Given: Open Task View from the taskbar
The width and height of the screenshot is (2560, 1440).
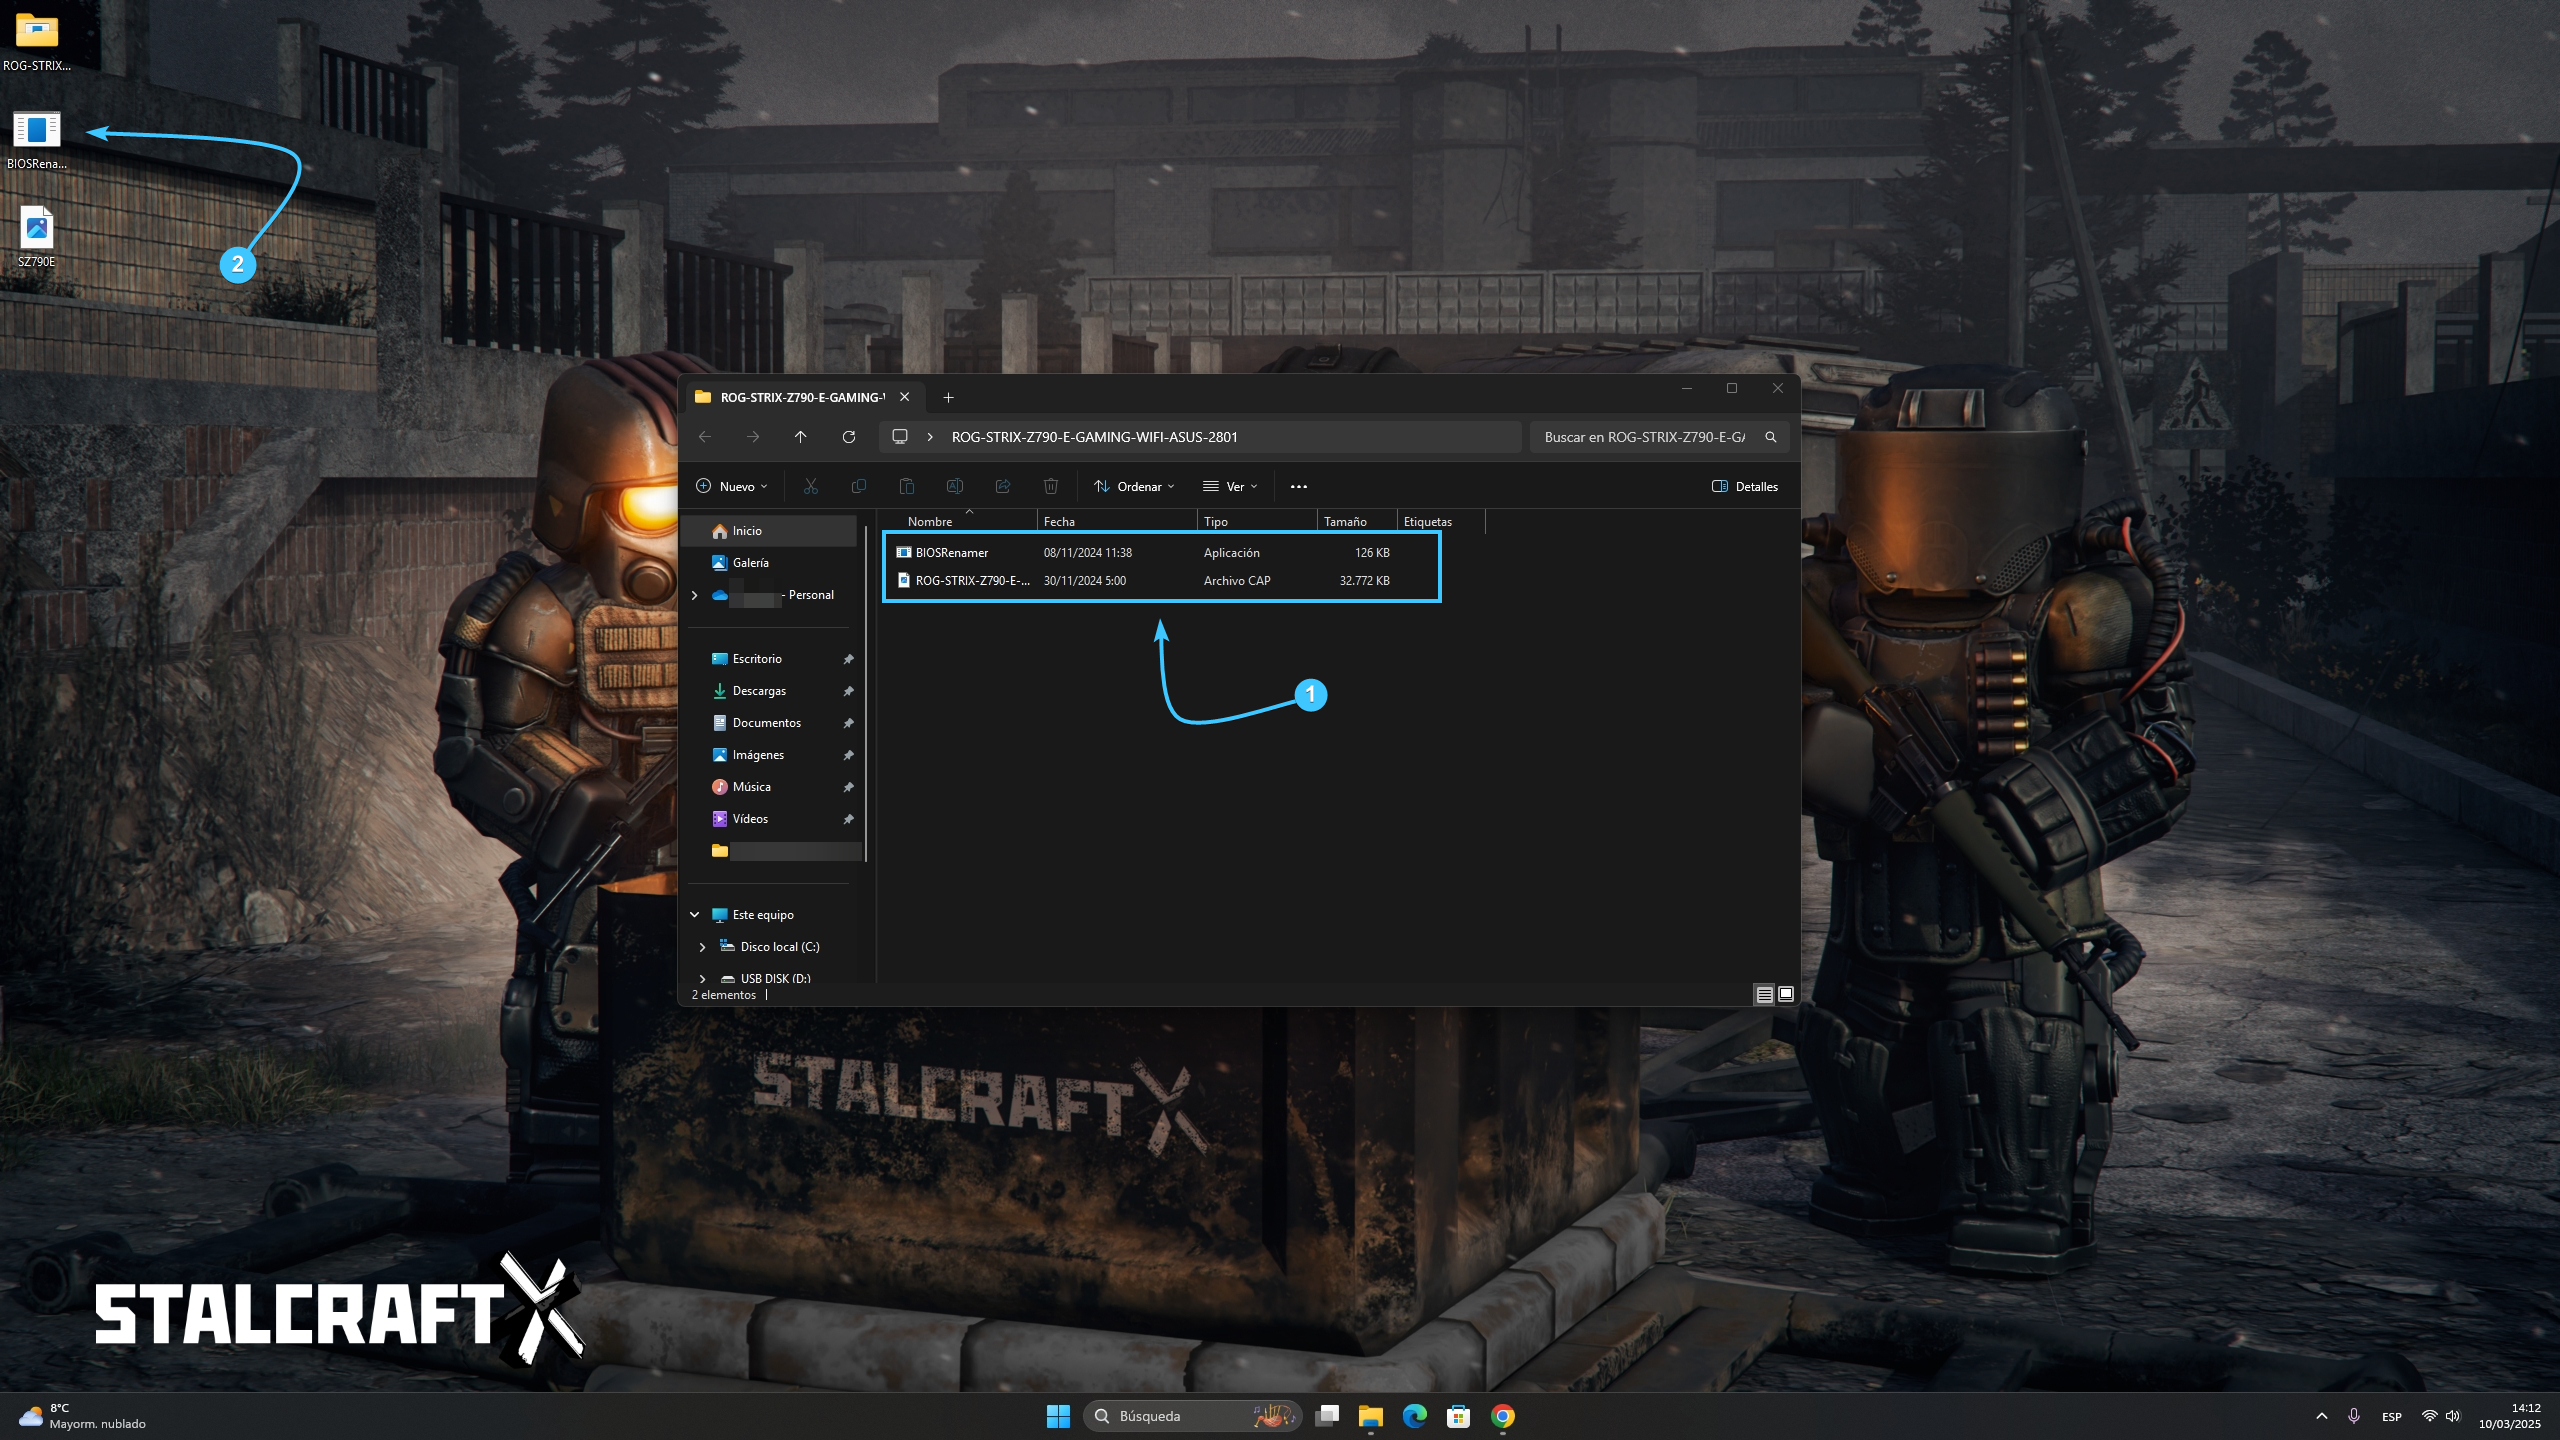Looking at the screenshot, I should 1327,1416.
